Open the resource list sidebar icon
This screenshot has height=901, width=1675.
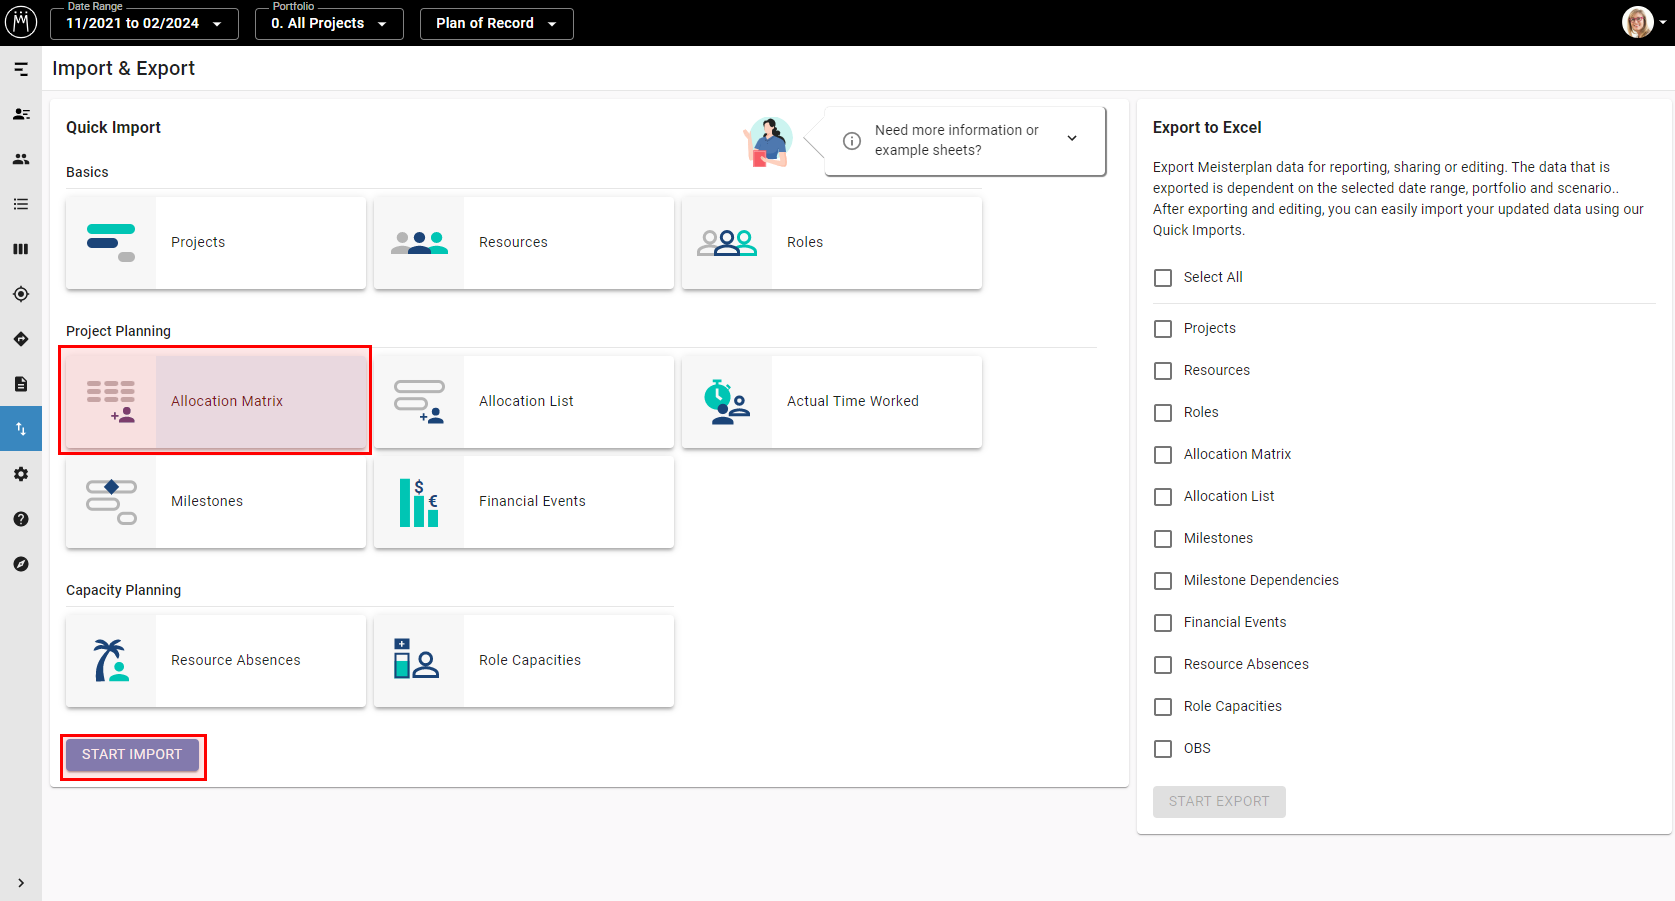tap(21, 114)
